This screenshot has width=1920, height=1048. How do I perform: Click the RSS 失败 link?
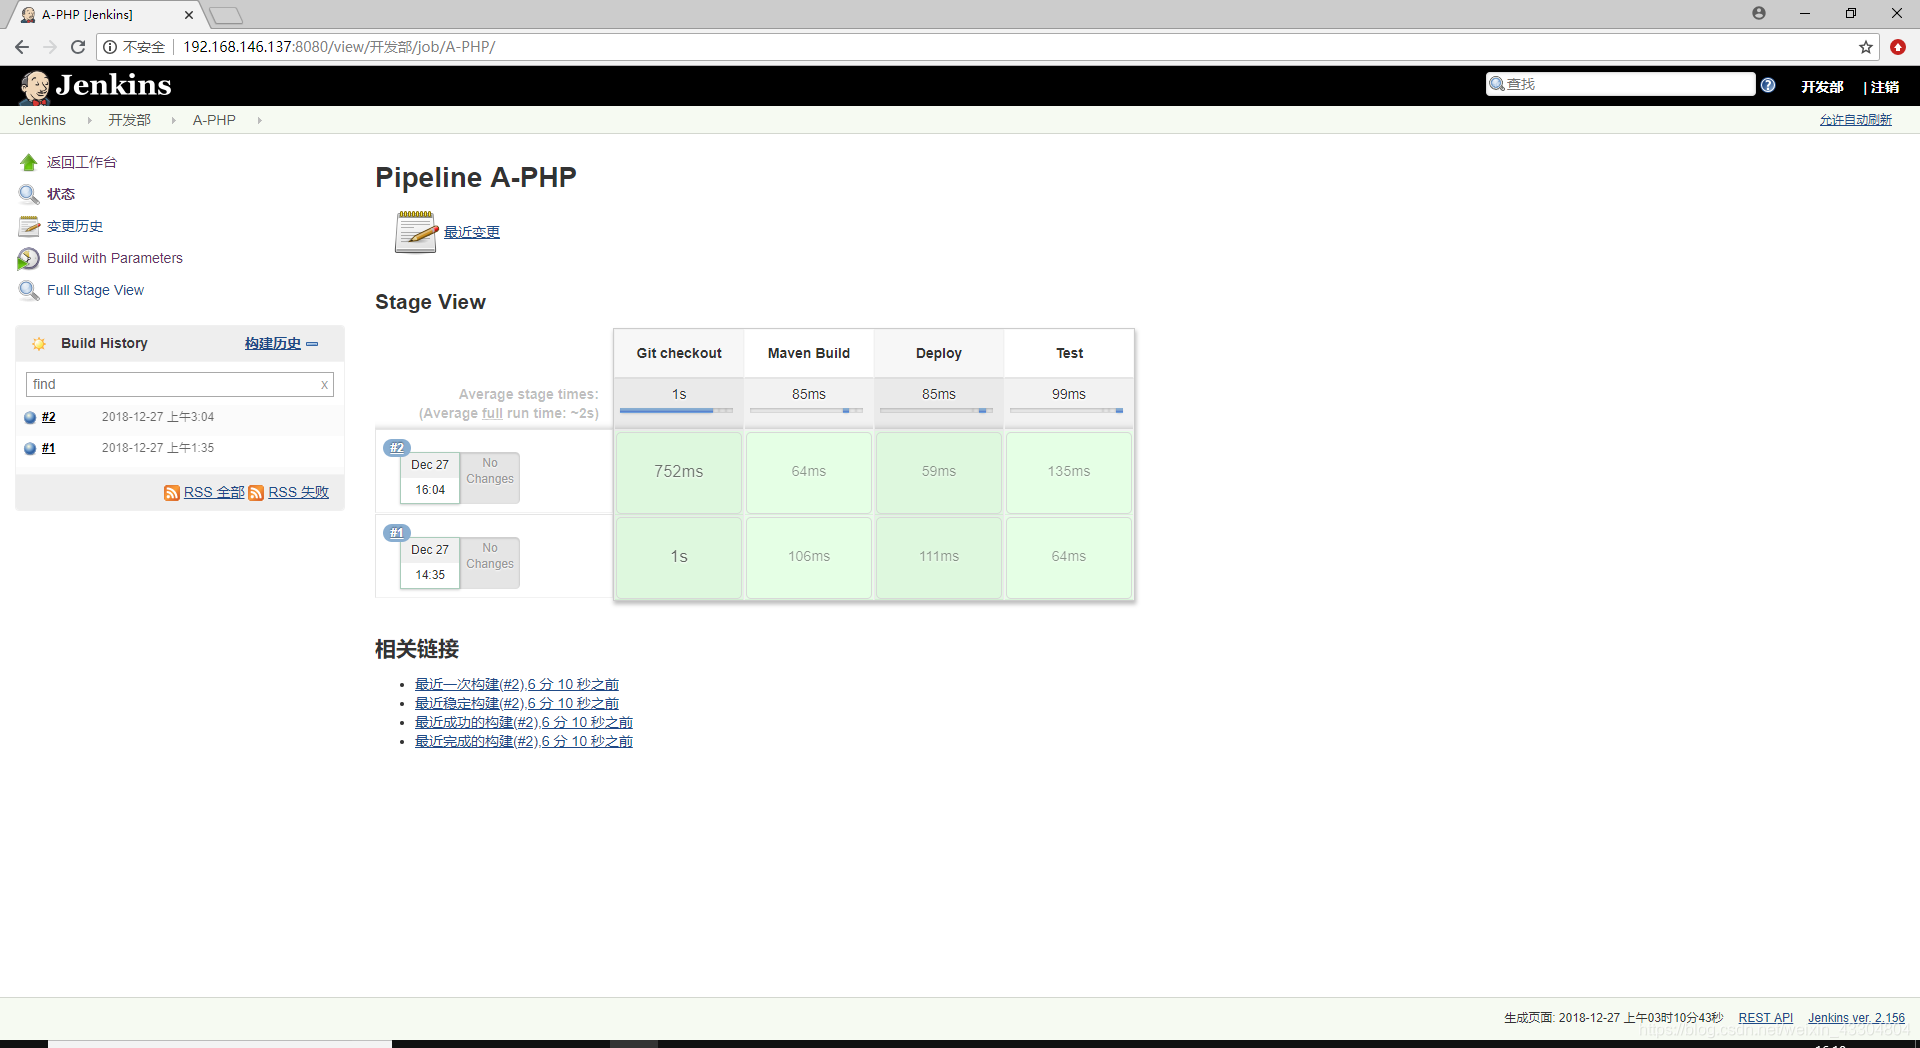(x=298, y=492)
